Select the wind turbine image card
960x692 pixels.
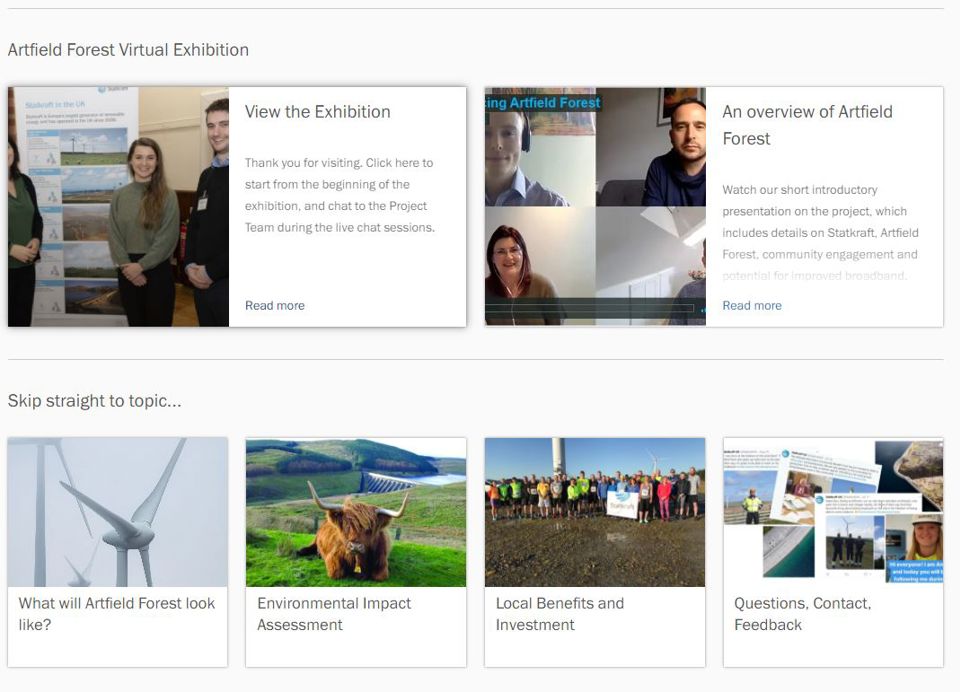(x=118, y=512)
